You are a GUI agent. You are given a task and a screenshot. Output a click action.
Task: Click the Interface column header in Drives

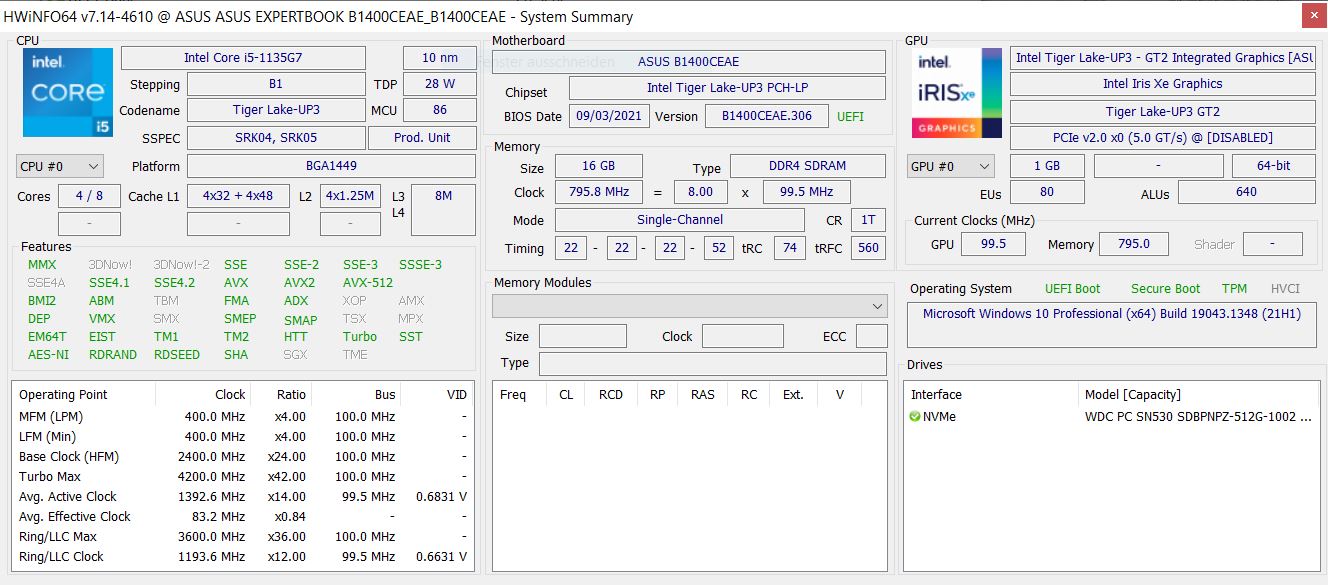[x=936, y=395]
